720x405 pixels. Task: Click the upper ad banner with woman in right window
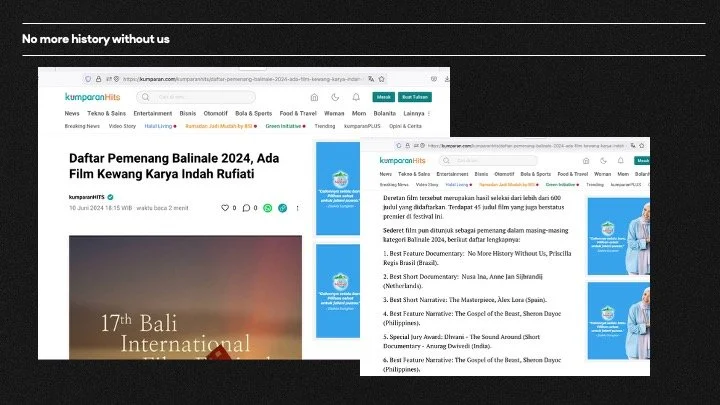pos(619,236)
